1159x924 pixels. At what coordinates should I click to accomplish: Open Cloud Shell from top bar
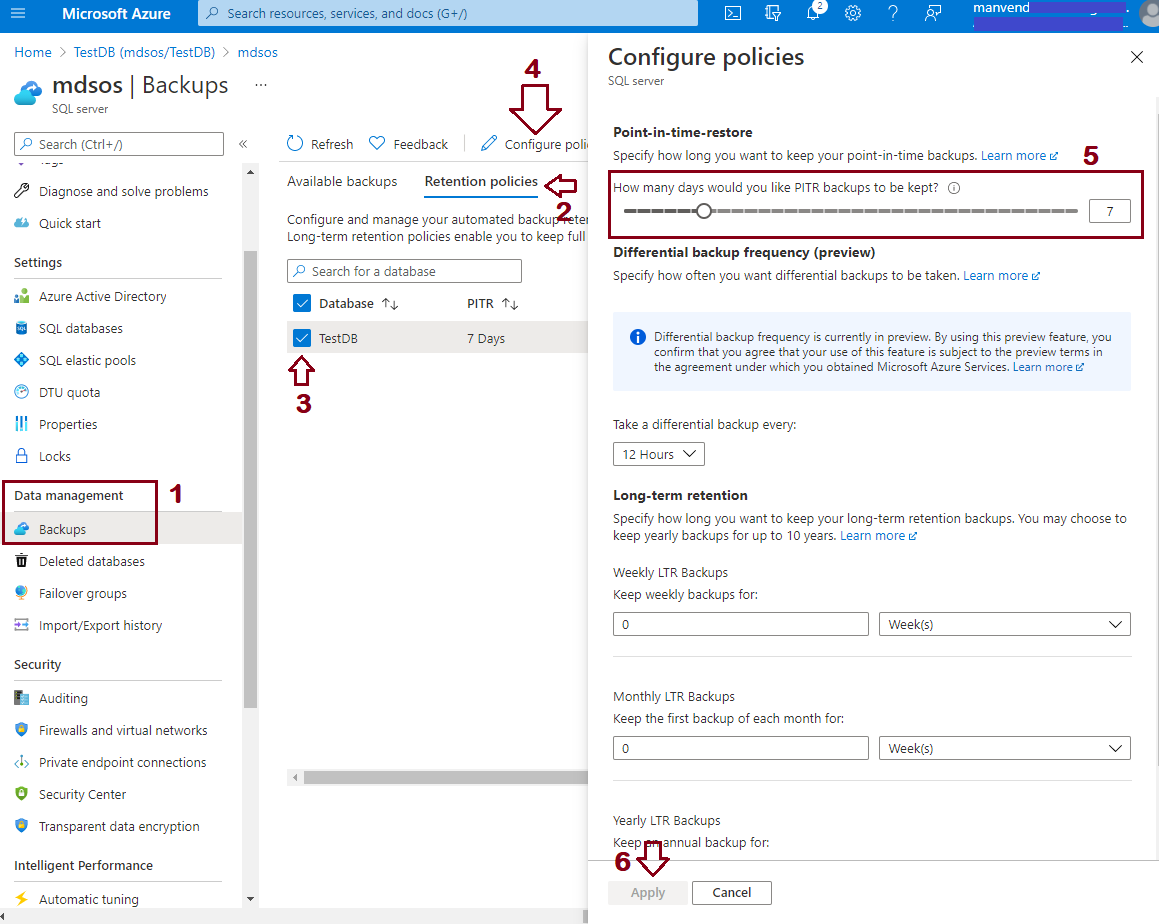pyautogui.click(x=733, y=13)
